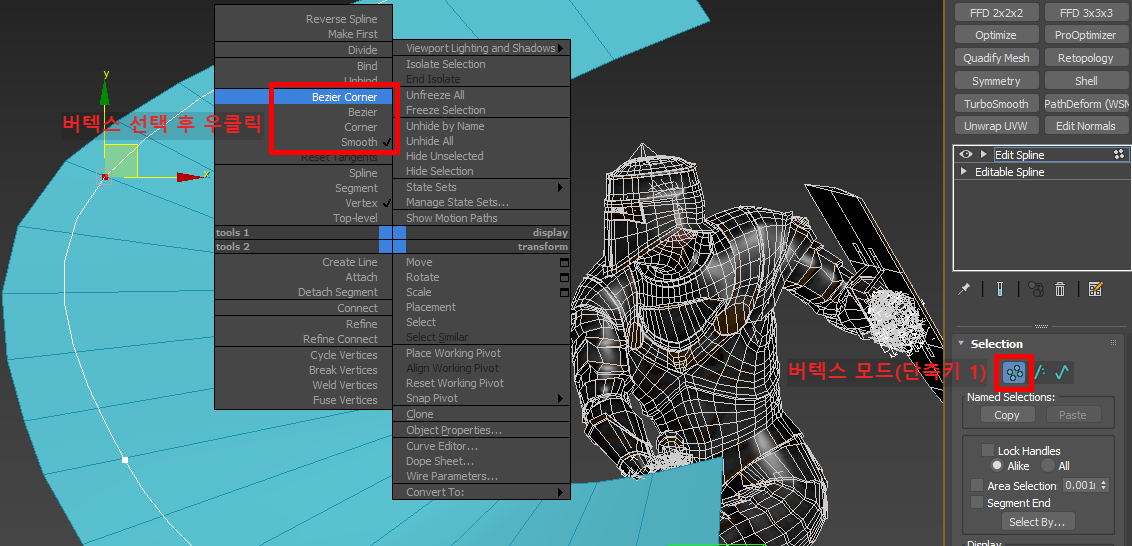
Task: Apply the Symmetry modifier button
Action: [996, 81]
